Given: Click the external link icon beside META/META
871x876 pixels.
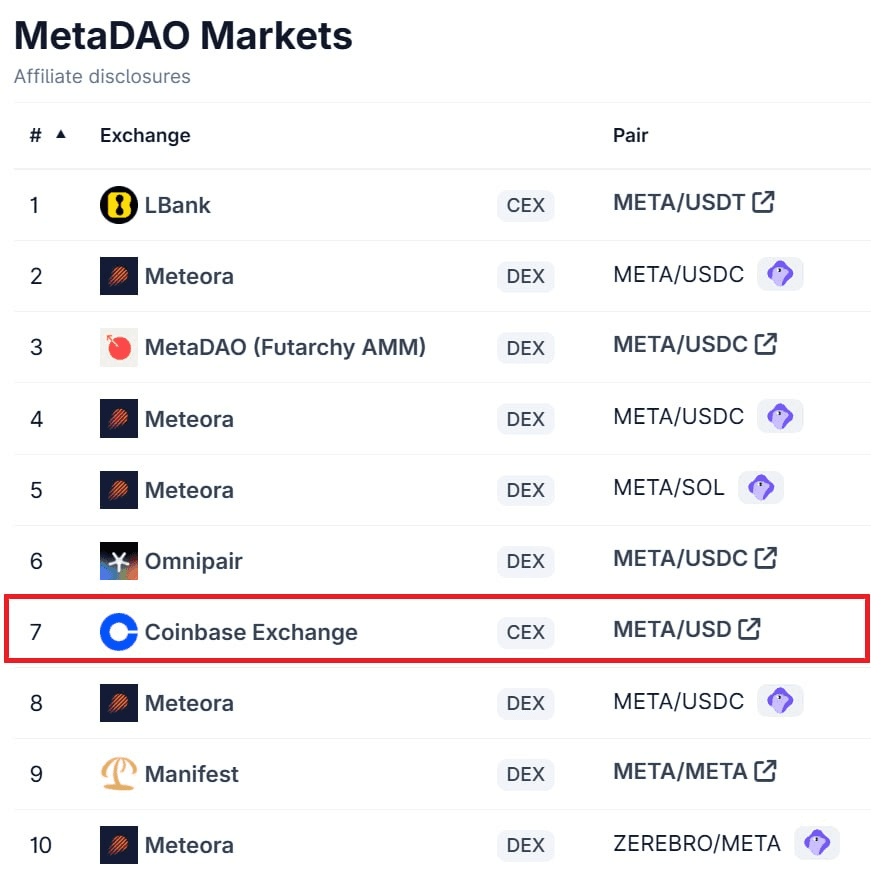Looking at the screenshot, I should tap(765, 772).
